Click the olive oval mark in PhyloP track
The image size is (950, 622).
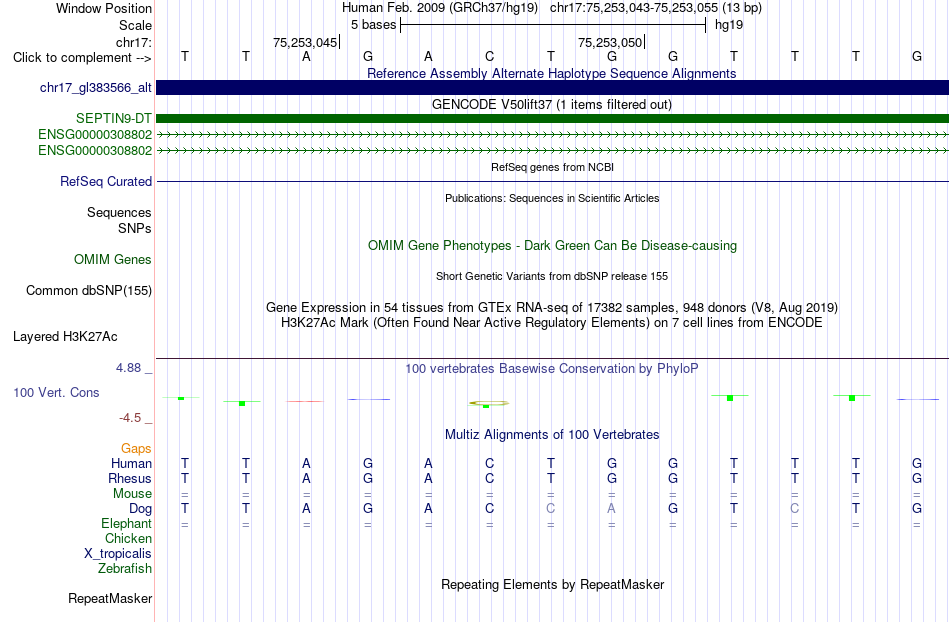tap(489, 403)
